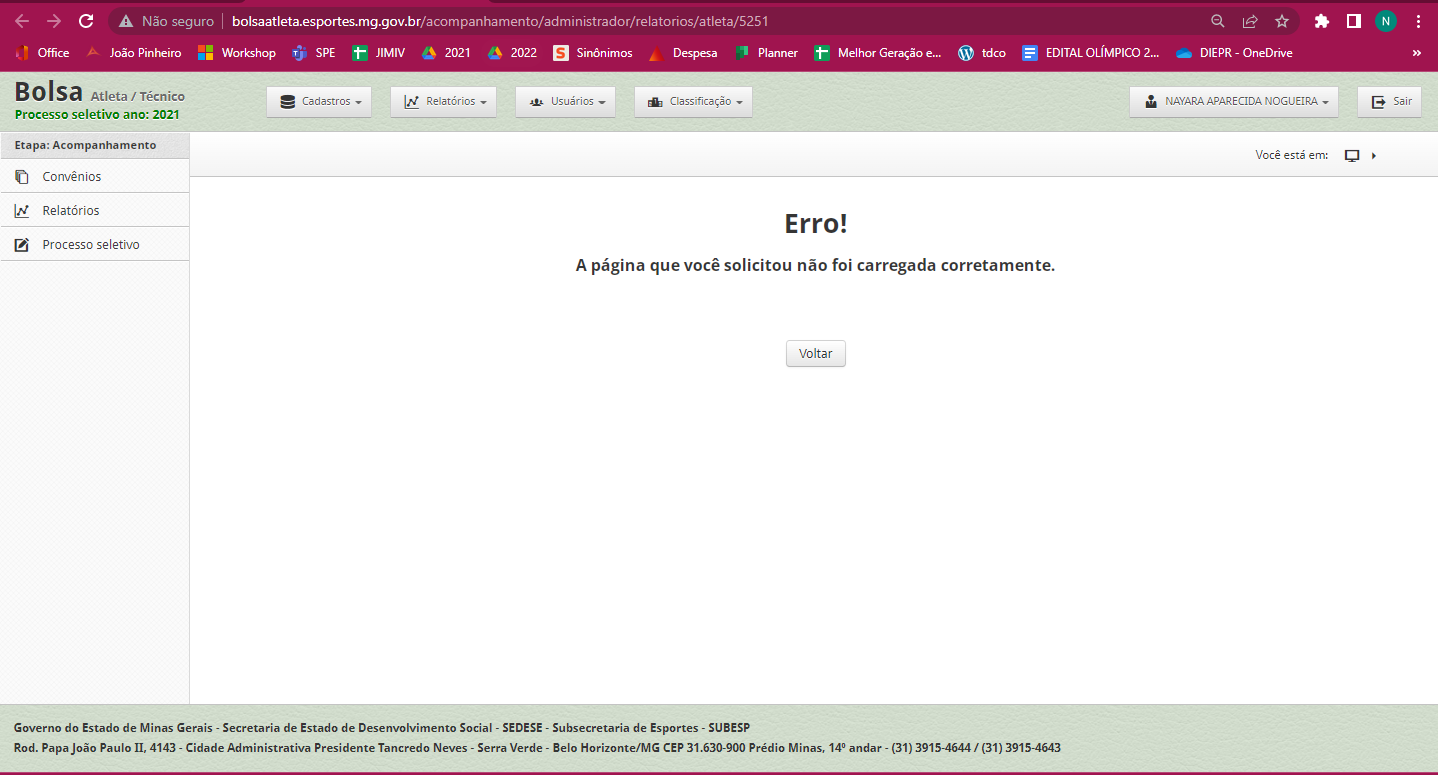Click the monitor icon beside 'Você está em'
Image resolution: width=1438 pixels, height=775 pixels.
point(1352,156)
